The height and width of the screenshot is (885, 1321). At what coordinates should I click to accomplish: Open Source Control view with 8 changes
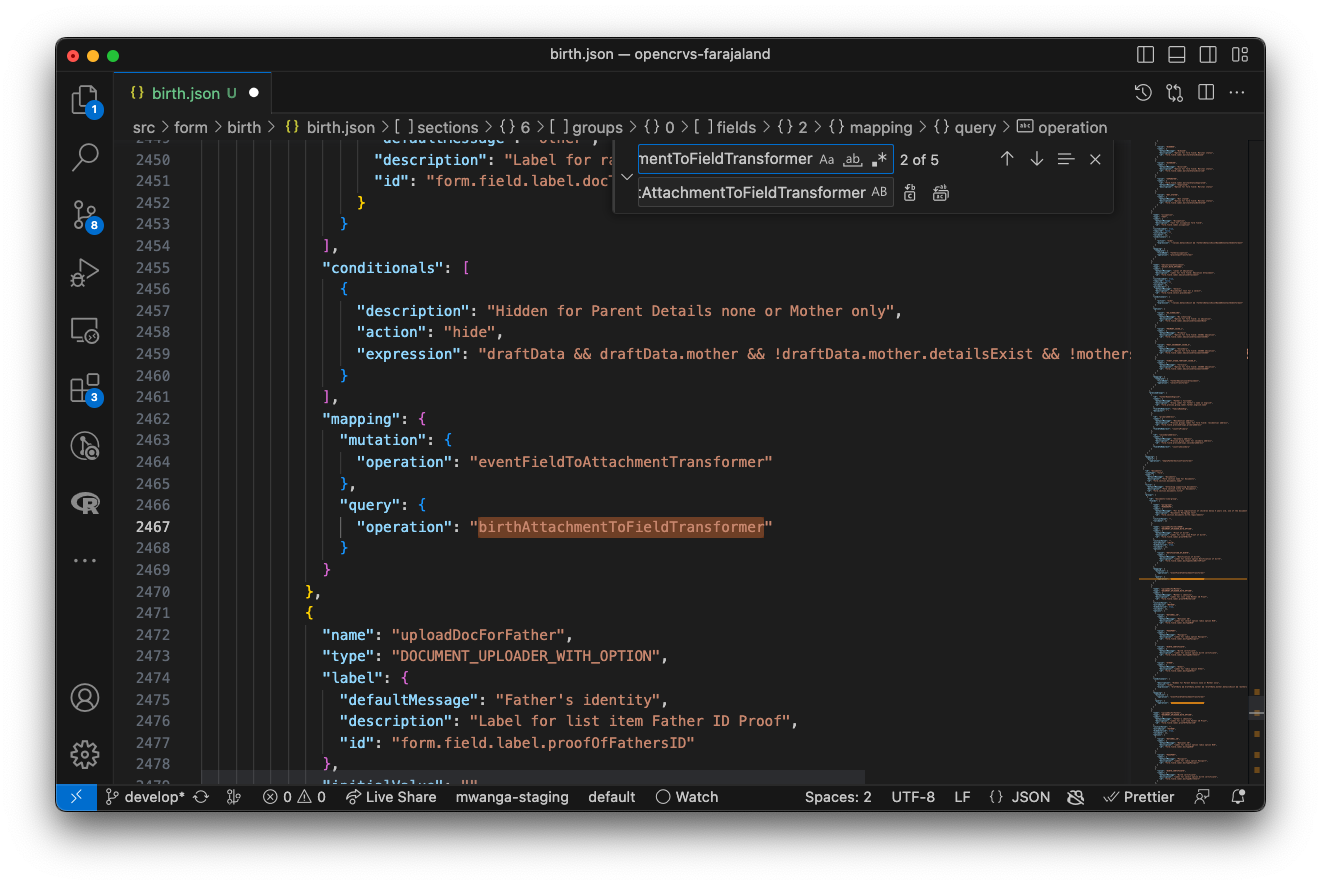tap(85, 214)
